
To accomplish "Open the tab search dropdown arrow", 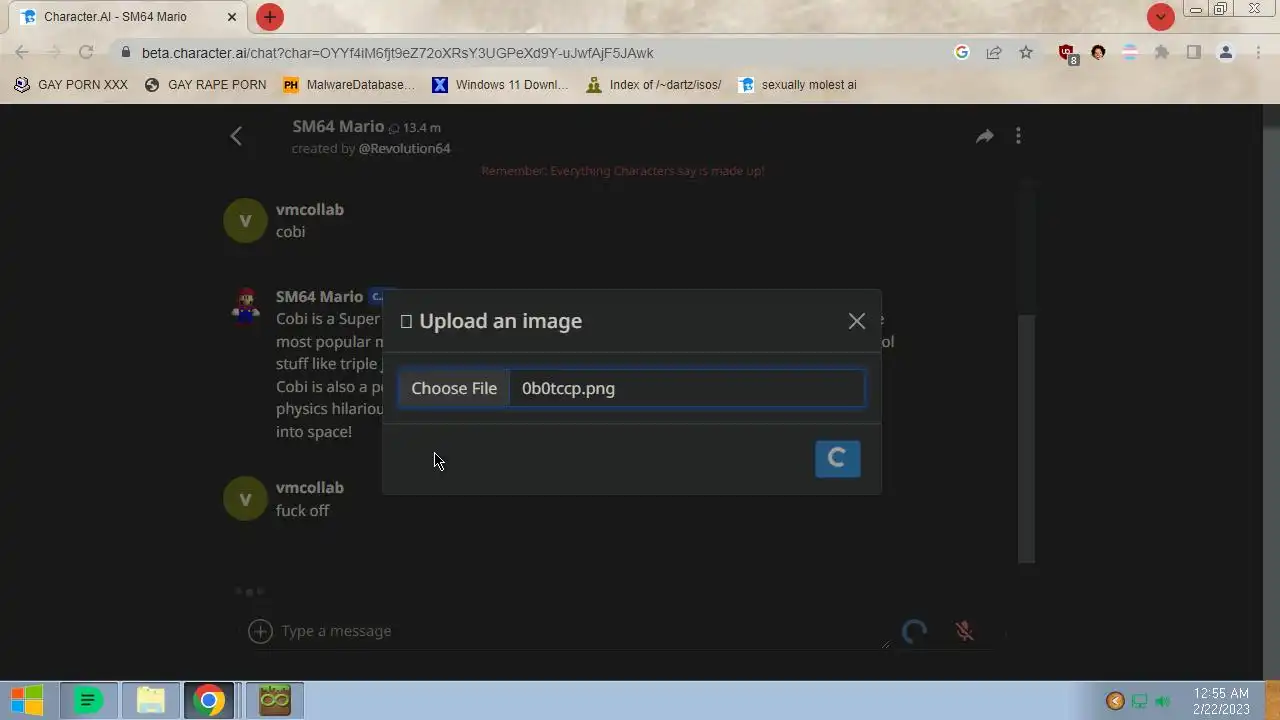I will click(x=1160, y=17).
